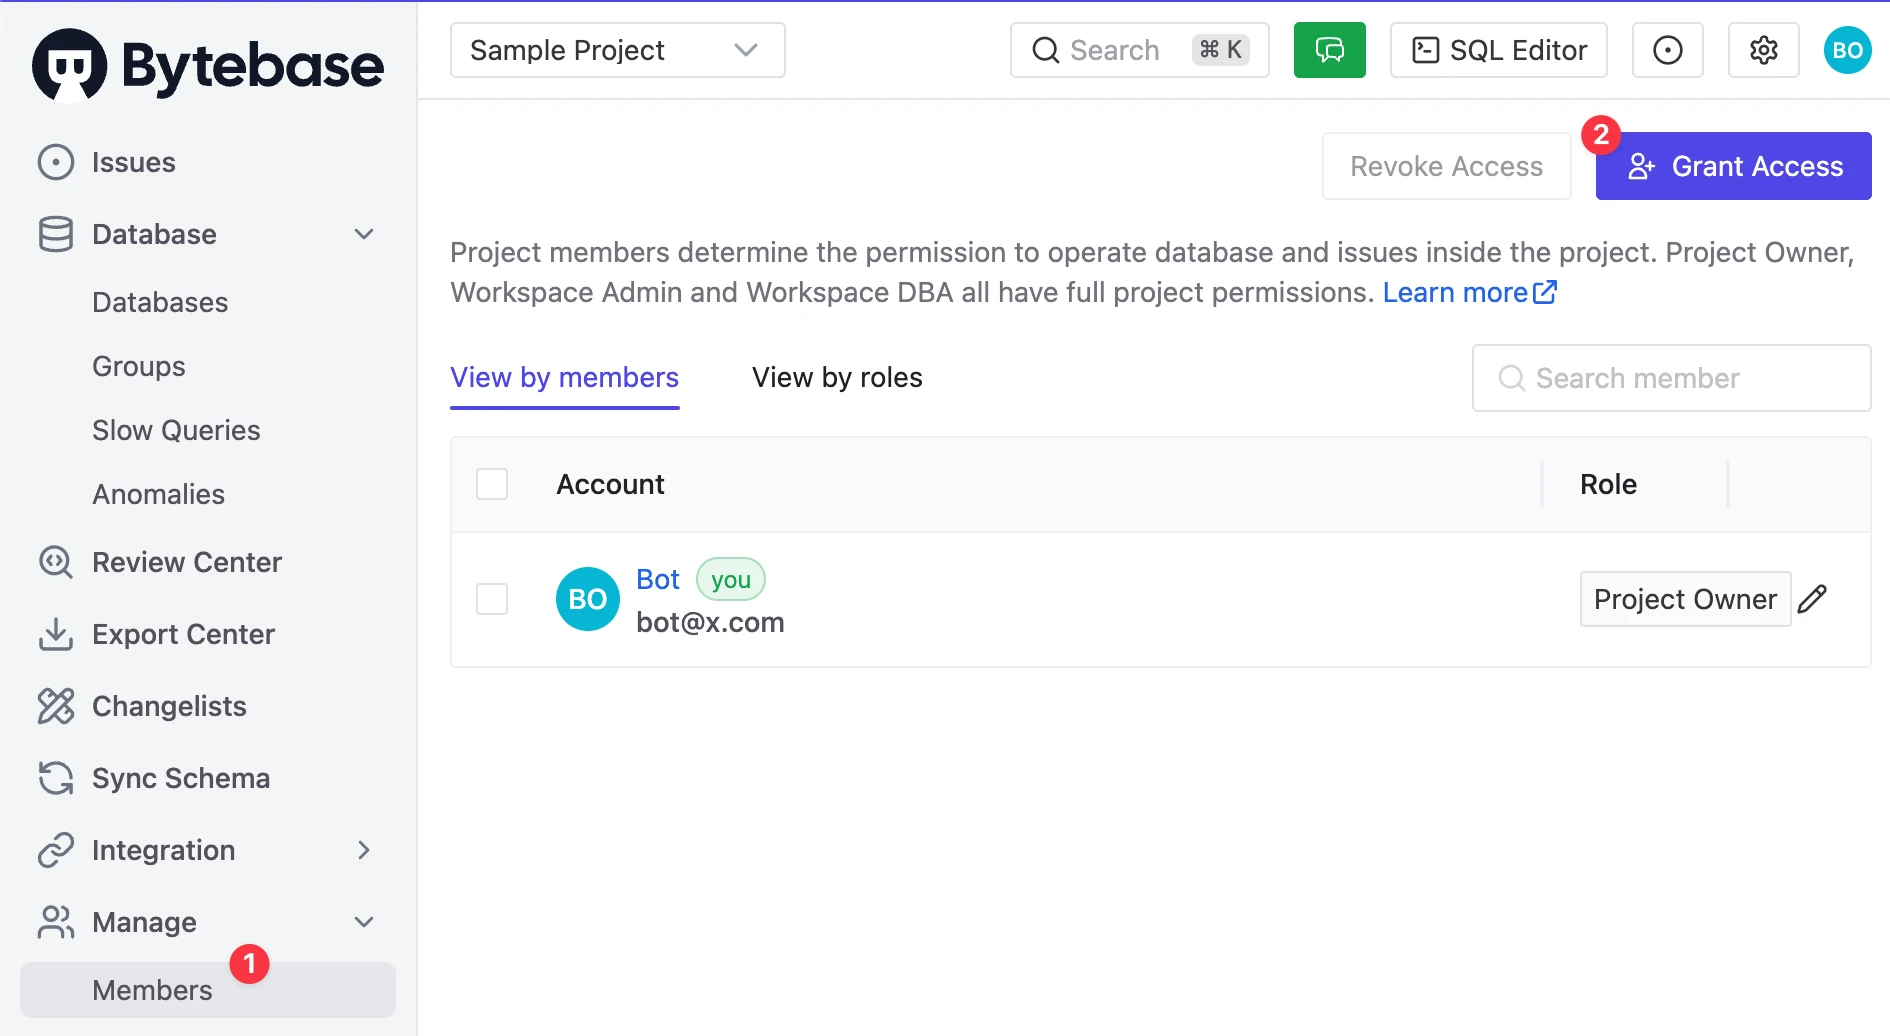Click the Issues circle icon
The height and width of the screenshot is (1036, 1890).
[56, 162]
